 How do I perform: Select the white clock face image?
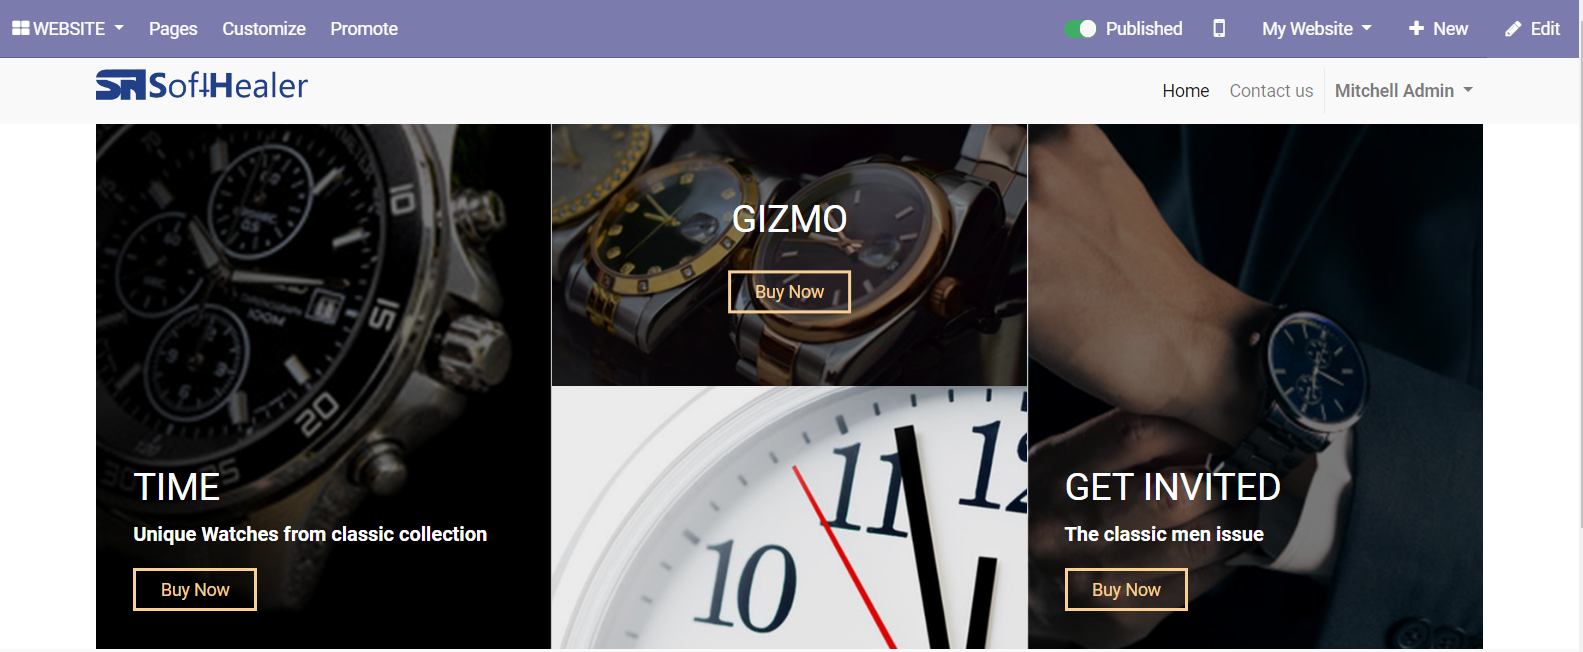click(789, 518)
